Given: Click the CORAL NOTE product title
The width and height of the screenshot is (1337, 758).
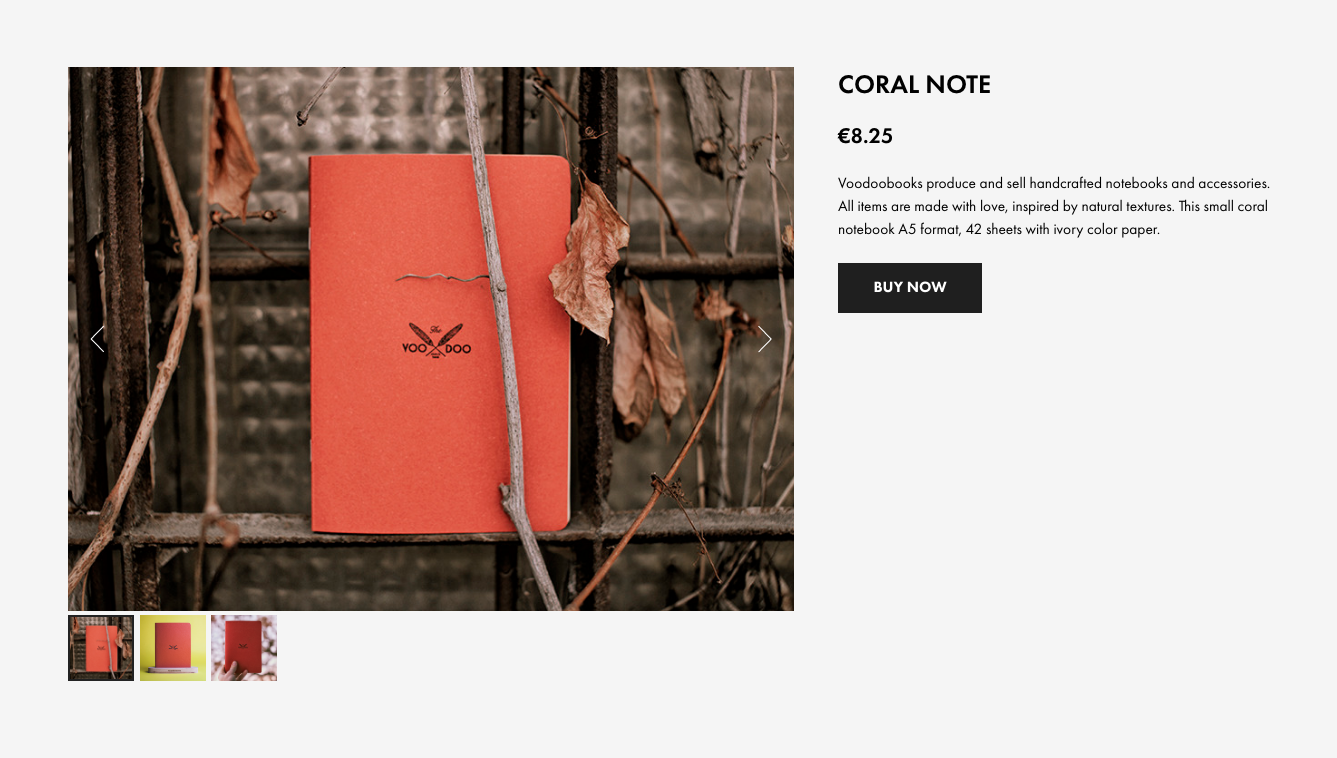Looking at the screenshot, I should (x=914, y=85).
